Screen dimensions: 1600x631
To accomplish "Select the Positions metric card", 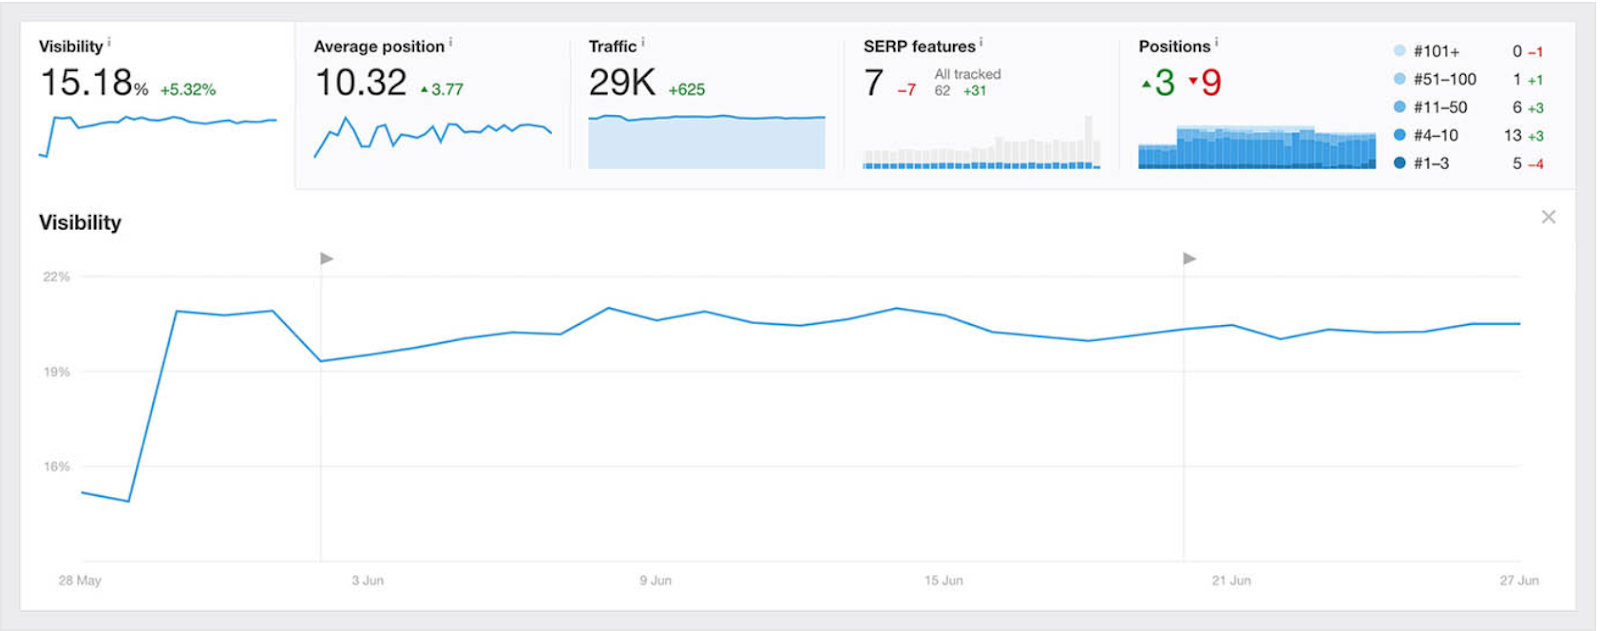I will coord(1347,104).
